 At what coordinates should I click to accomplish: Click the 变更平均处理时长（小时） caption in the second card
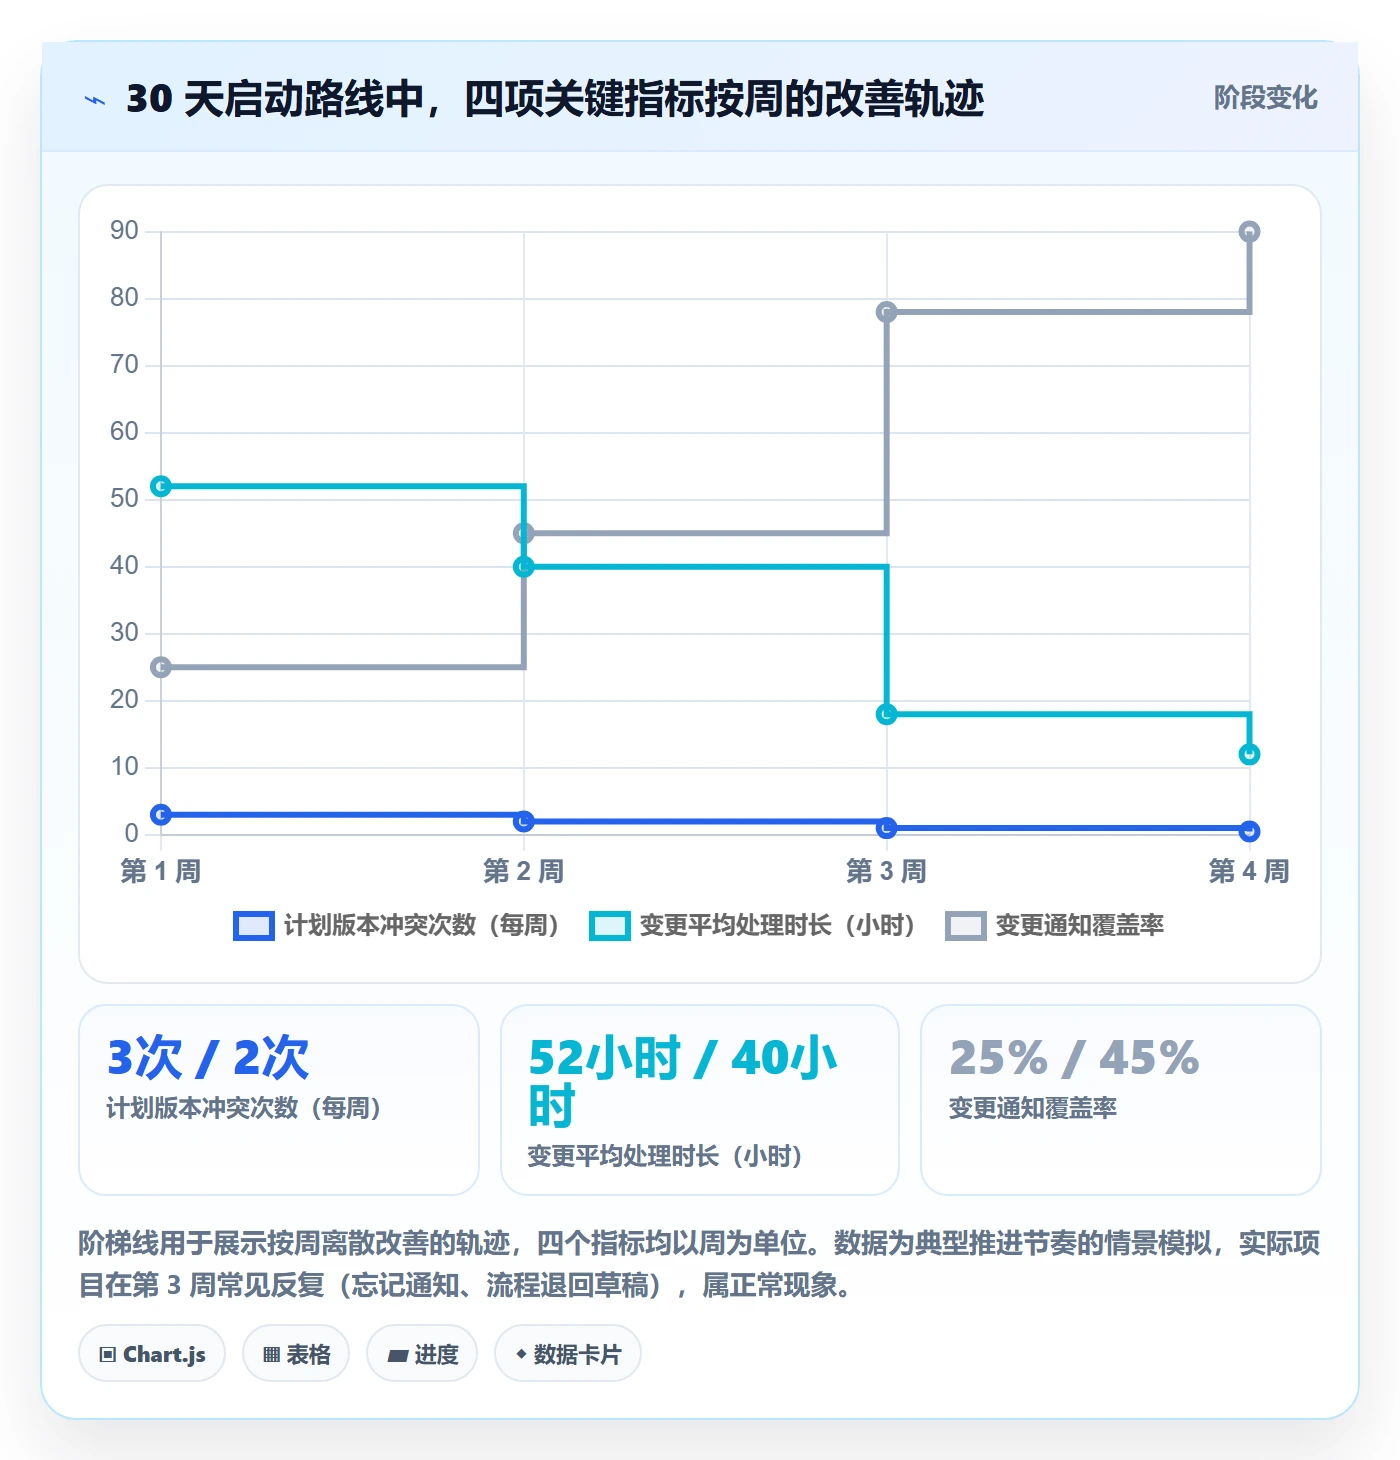click(666, 1156)
